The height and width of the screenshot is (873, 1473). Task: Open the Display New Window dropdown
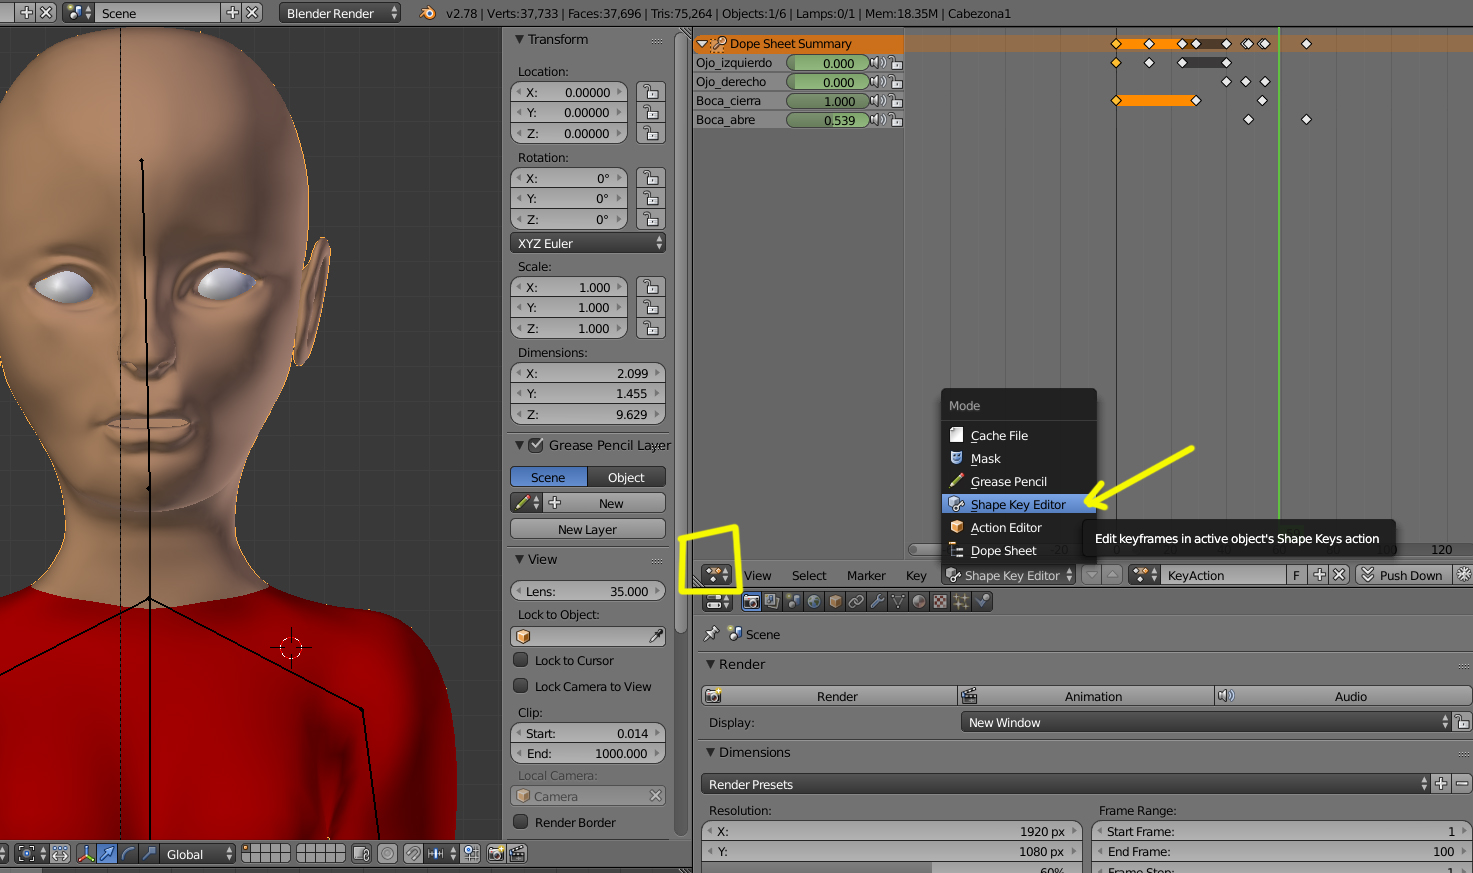click(x=1205, y=722)
